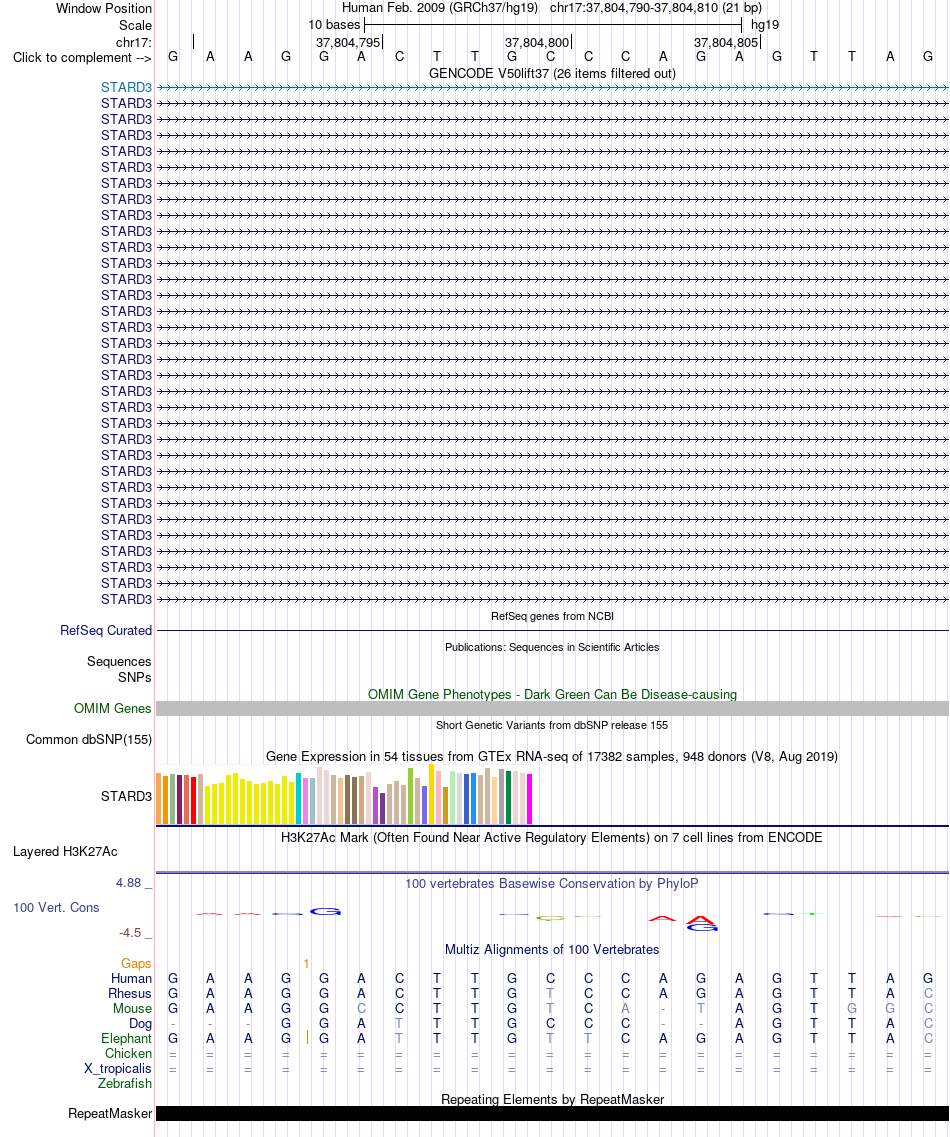The height and width of the screenshot is (1137, 950).
Task: Click the Sequences track label
Action: [119, 661]
